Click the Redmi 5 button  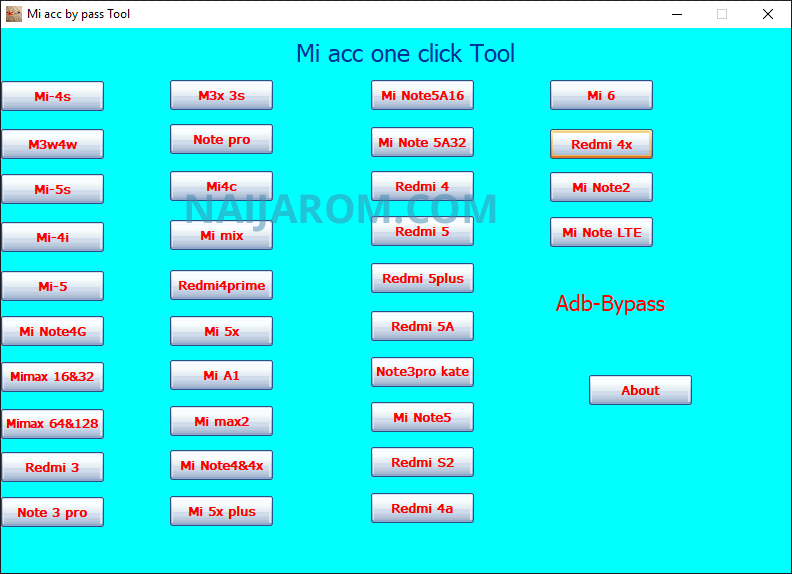(x=422, y=231)
